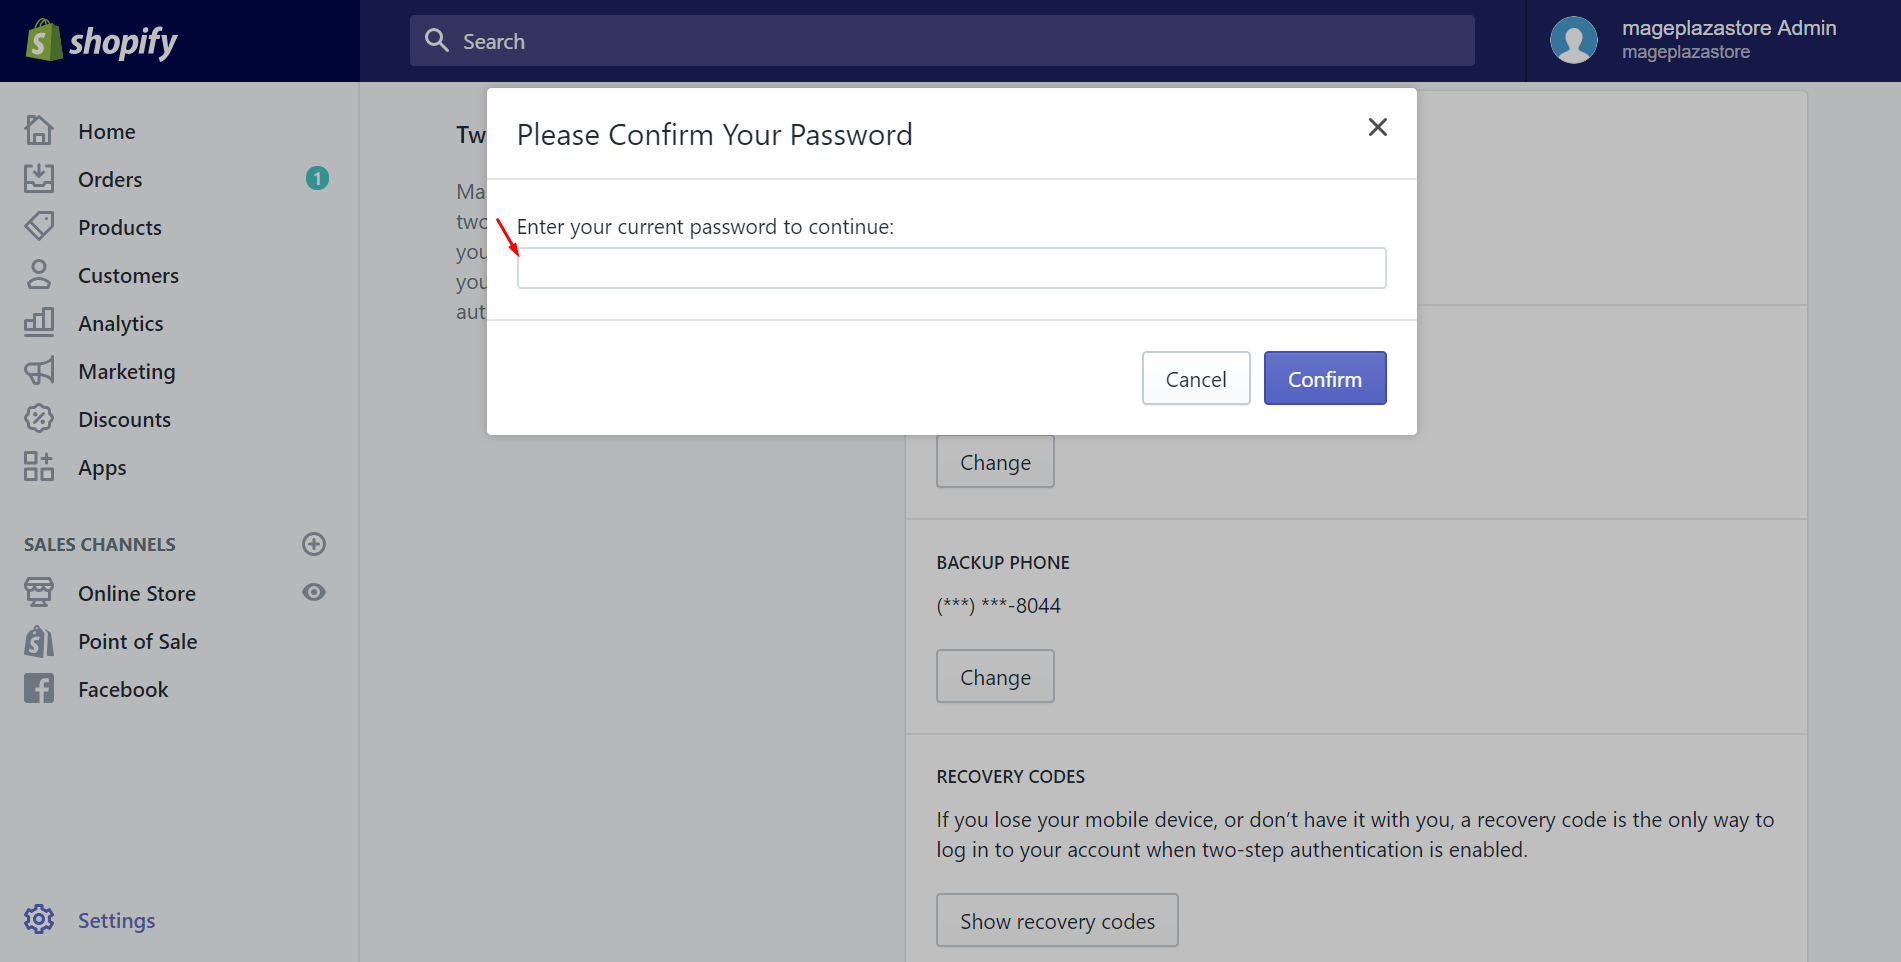The image size is (1901, 962).
Task: Click the Shopify logo
Action: coord(100,40)
